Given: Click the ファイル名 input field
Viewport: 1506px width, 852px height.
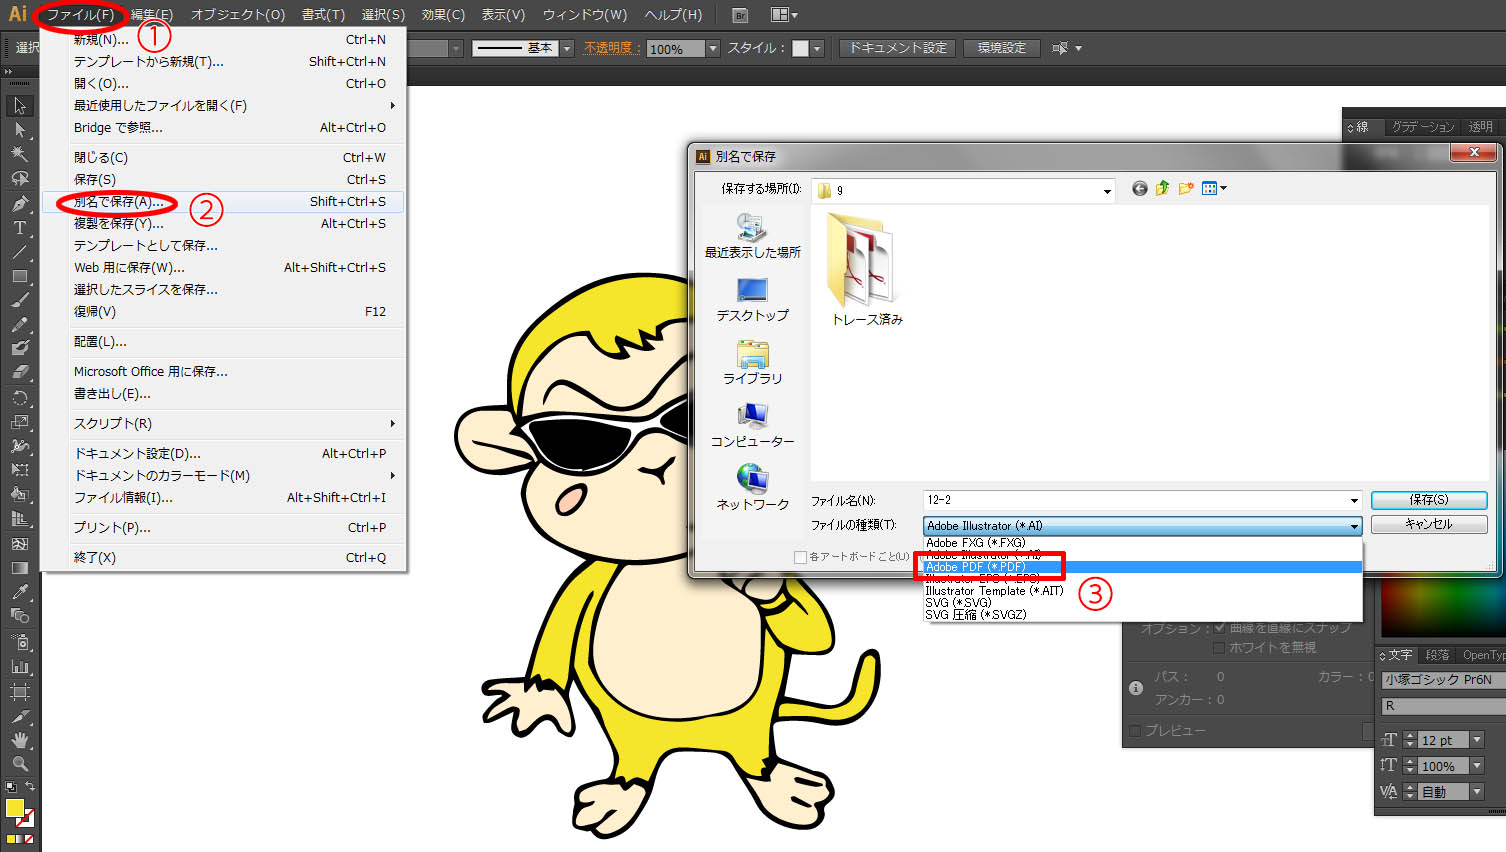Looking at the screenshot, I should (x=1134, y=500).
